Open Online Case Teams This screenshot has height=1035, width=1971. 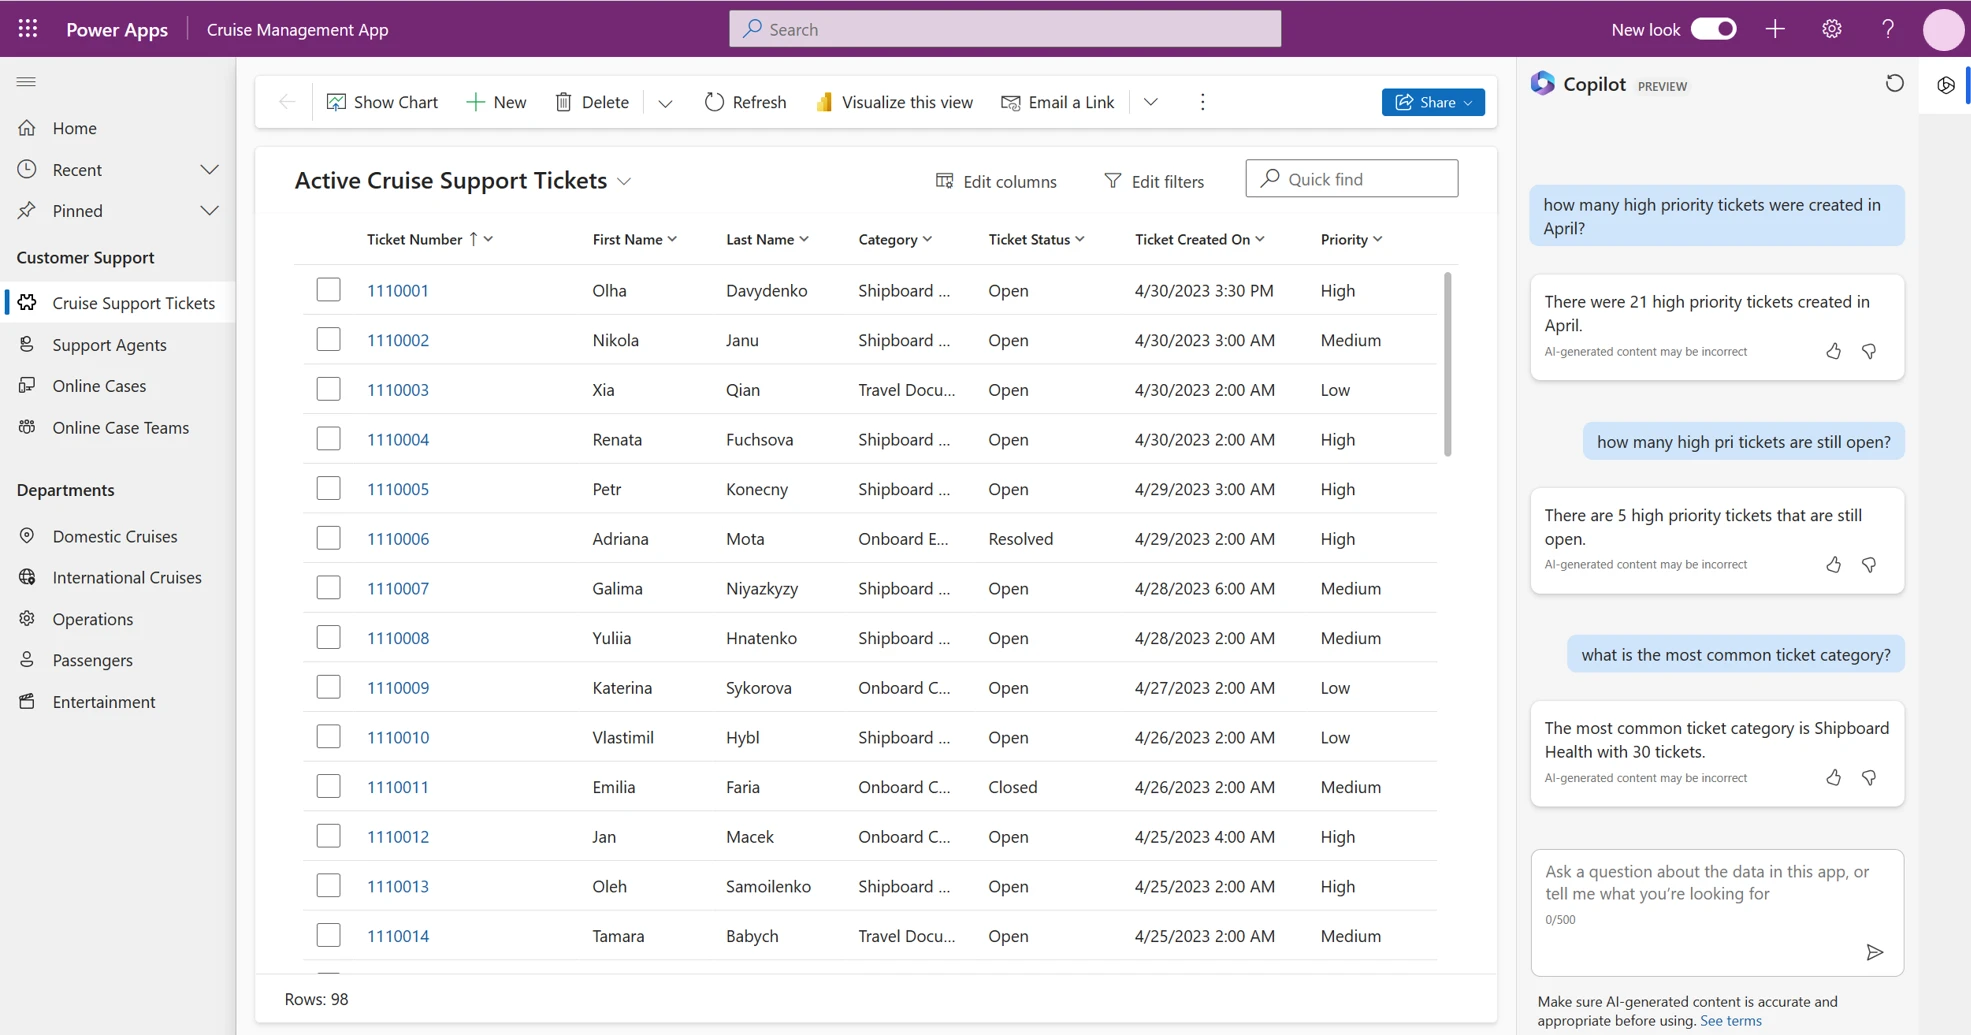click(x=120, y=427)
